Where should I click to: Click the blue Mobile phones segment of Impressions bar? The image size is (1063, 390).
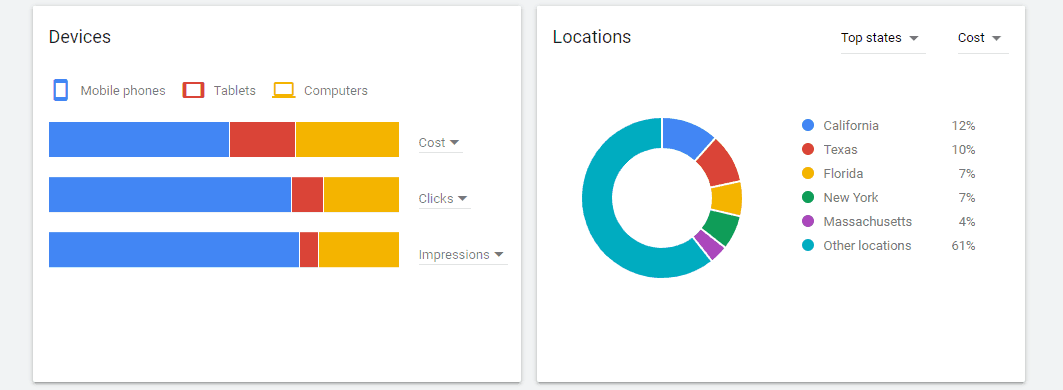(x=174, y=250)
